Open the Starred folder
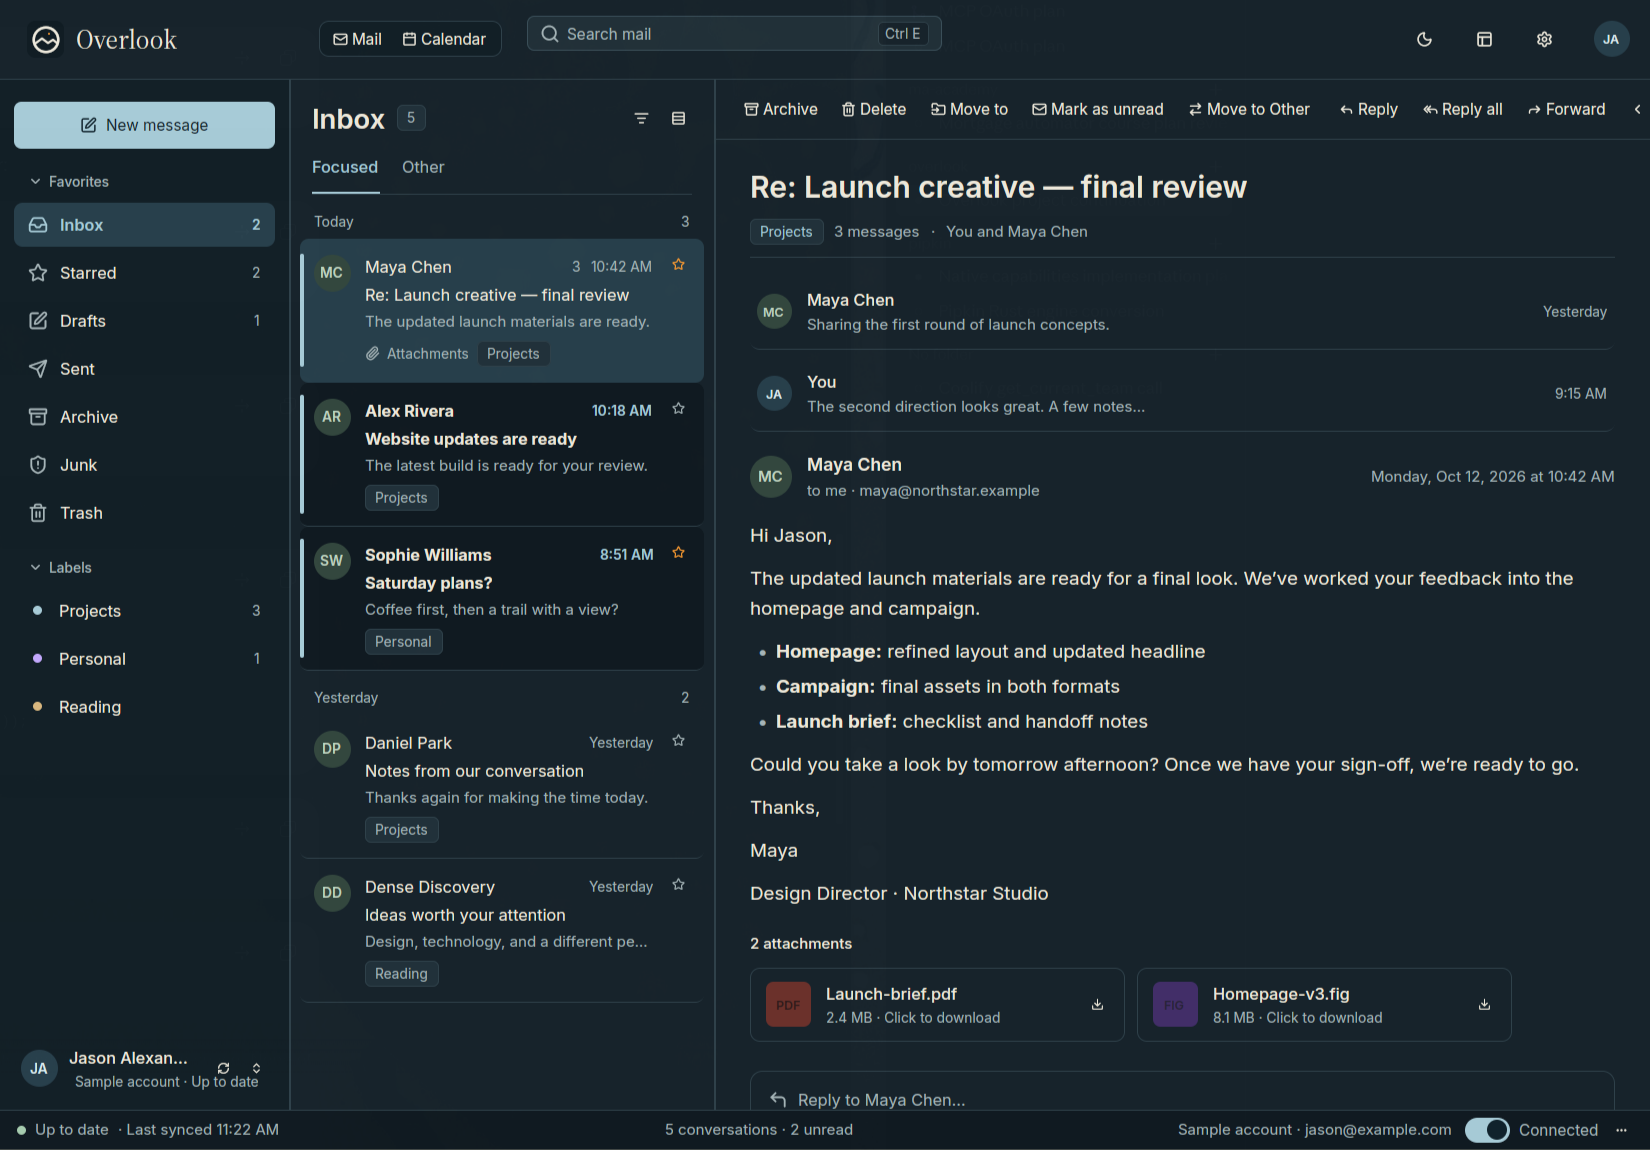Screen dimensions: 1650x1150 click(144, 273)
